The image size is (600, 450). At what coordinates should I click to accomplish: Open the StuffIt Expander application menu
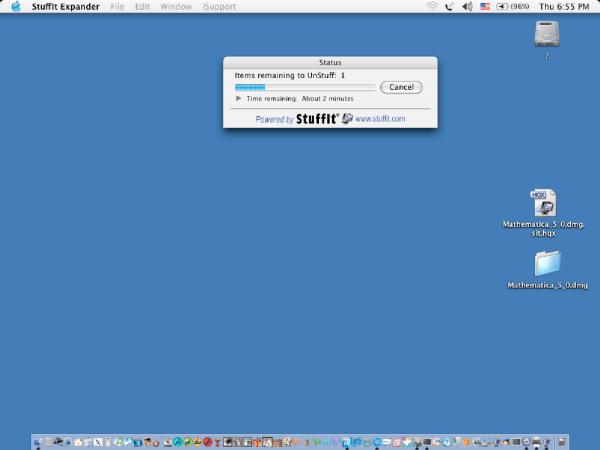click(x=66, y=6)
